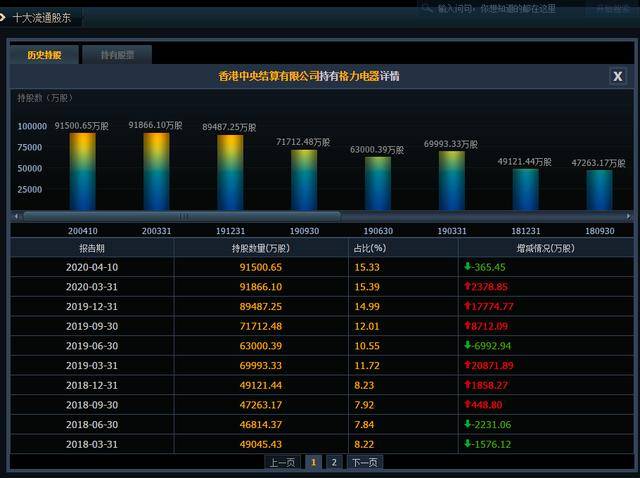640x478 pixels.
Task: Select the 2019-03-31 report date cell
Action: (92, 365)
